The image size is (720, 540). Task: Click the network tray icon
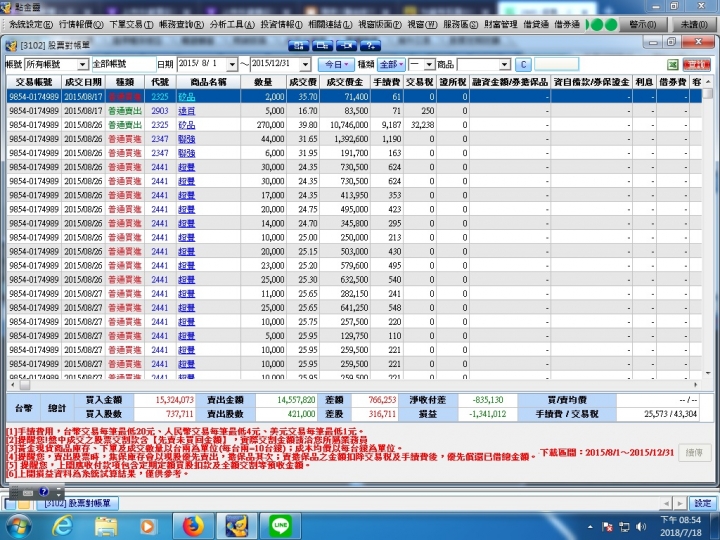pyautogui.click(x=624, y=527)
